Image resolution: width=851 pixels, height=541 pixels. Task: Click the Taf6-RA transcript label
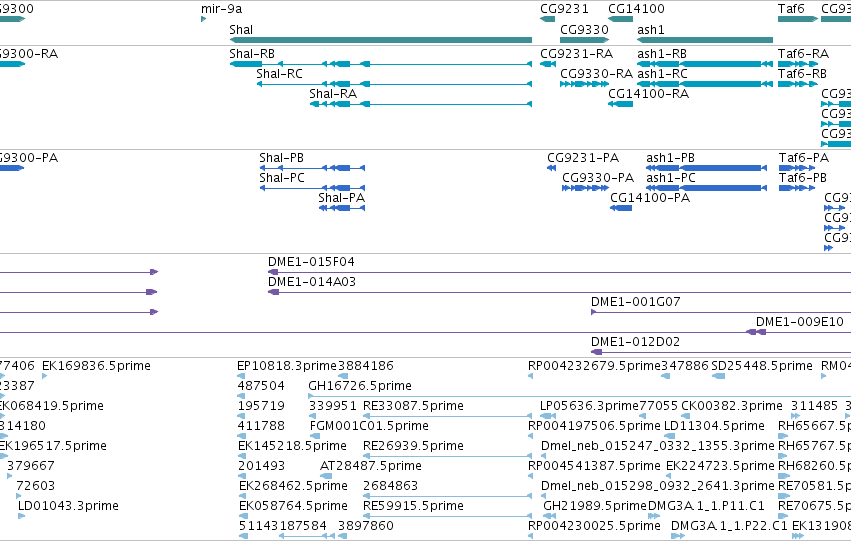tap(803, 54)
